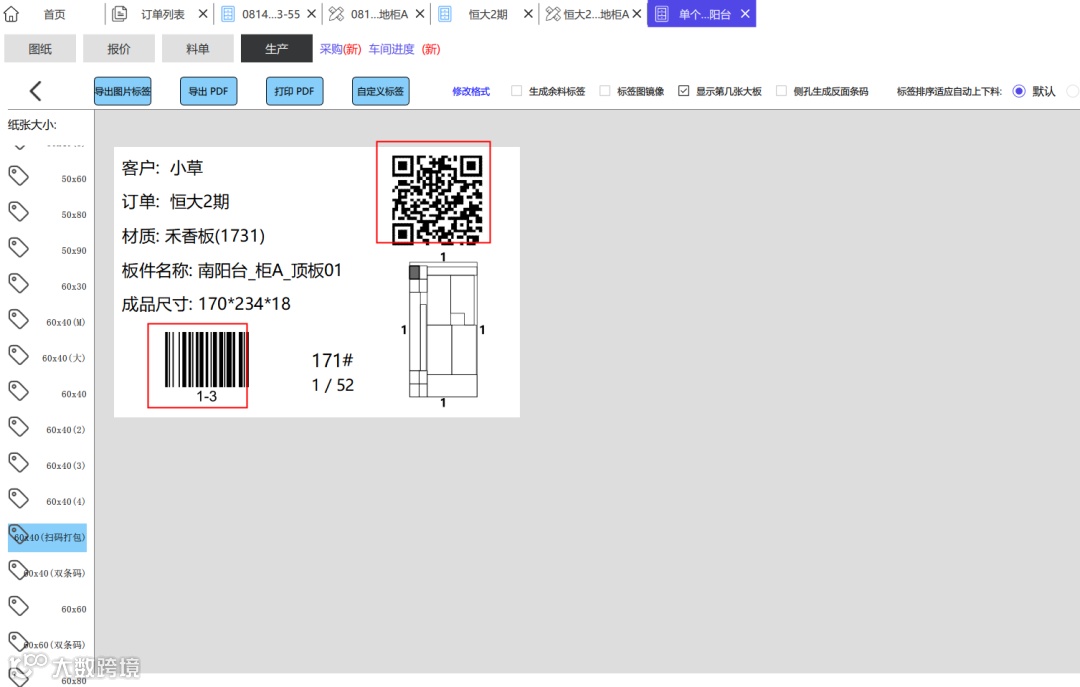This screenshot has width=1080, height=687.
Task: Click the 订单: 恒大2期 line on label
Action: (175, 202)
